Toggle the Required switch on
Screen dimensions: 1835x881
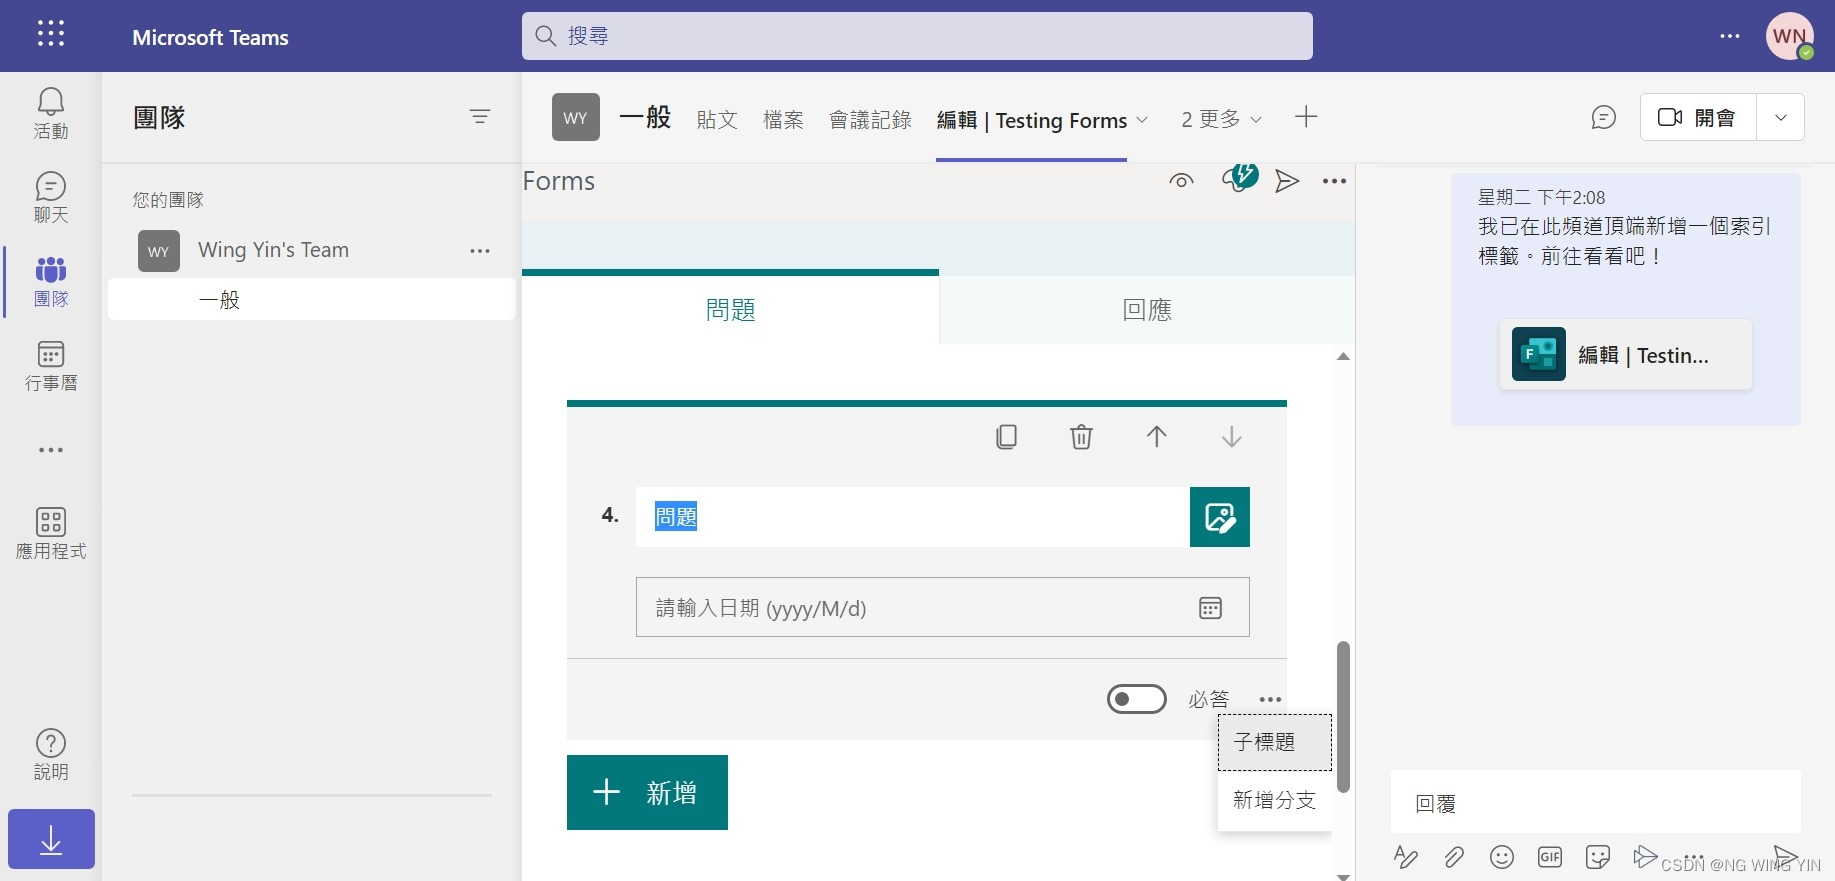(x=1137, y=699)
